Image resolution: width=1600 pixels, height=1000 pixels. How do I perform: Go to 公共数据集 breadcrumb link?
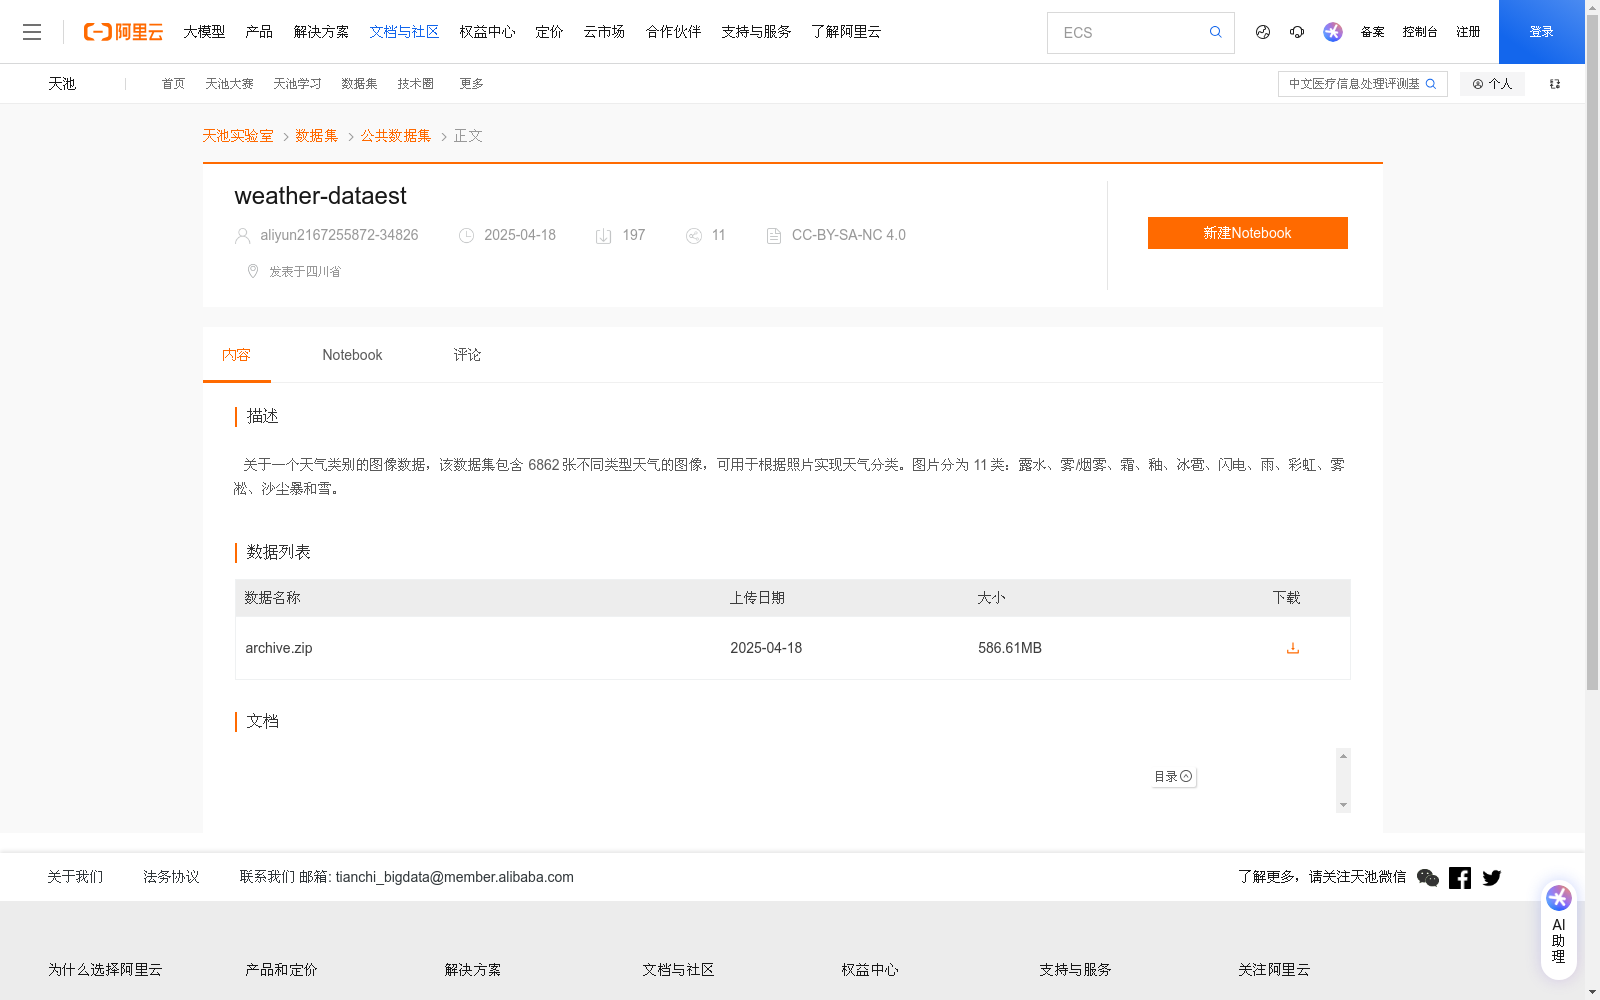click(x=396, y=136)
